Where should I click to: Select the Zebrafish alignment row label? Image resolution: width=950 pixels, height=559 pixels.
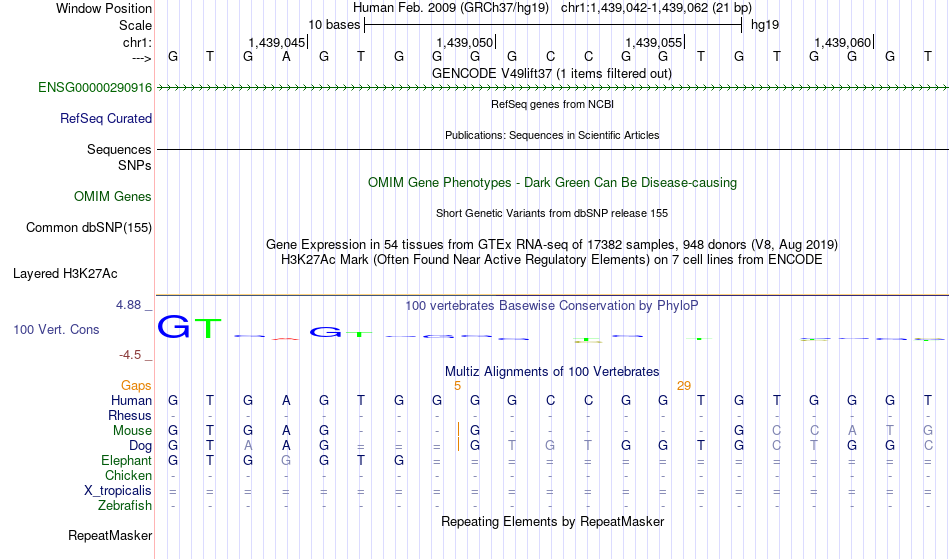click(x=125, y=505)
